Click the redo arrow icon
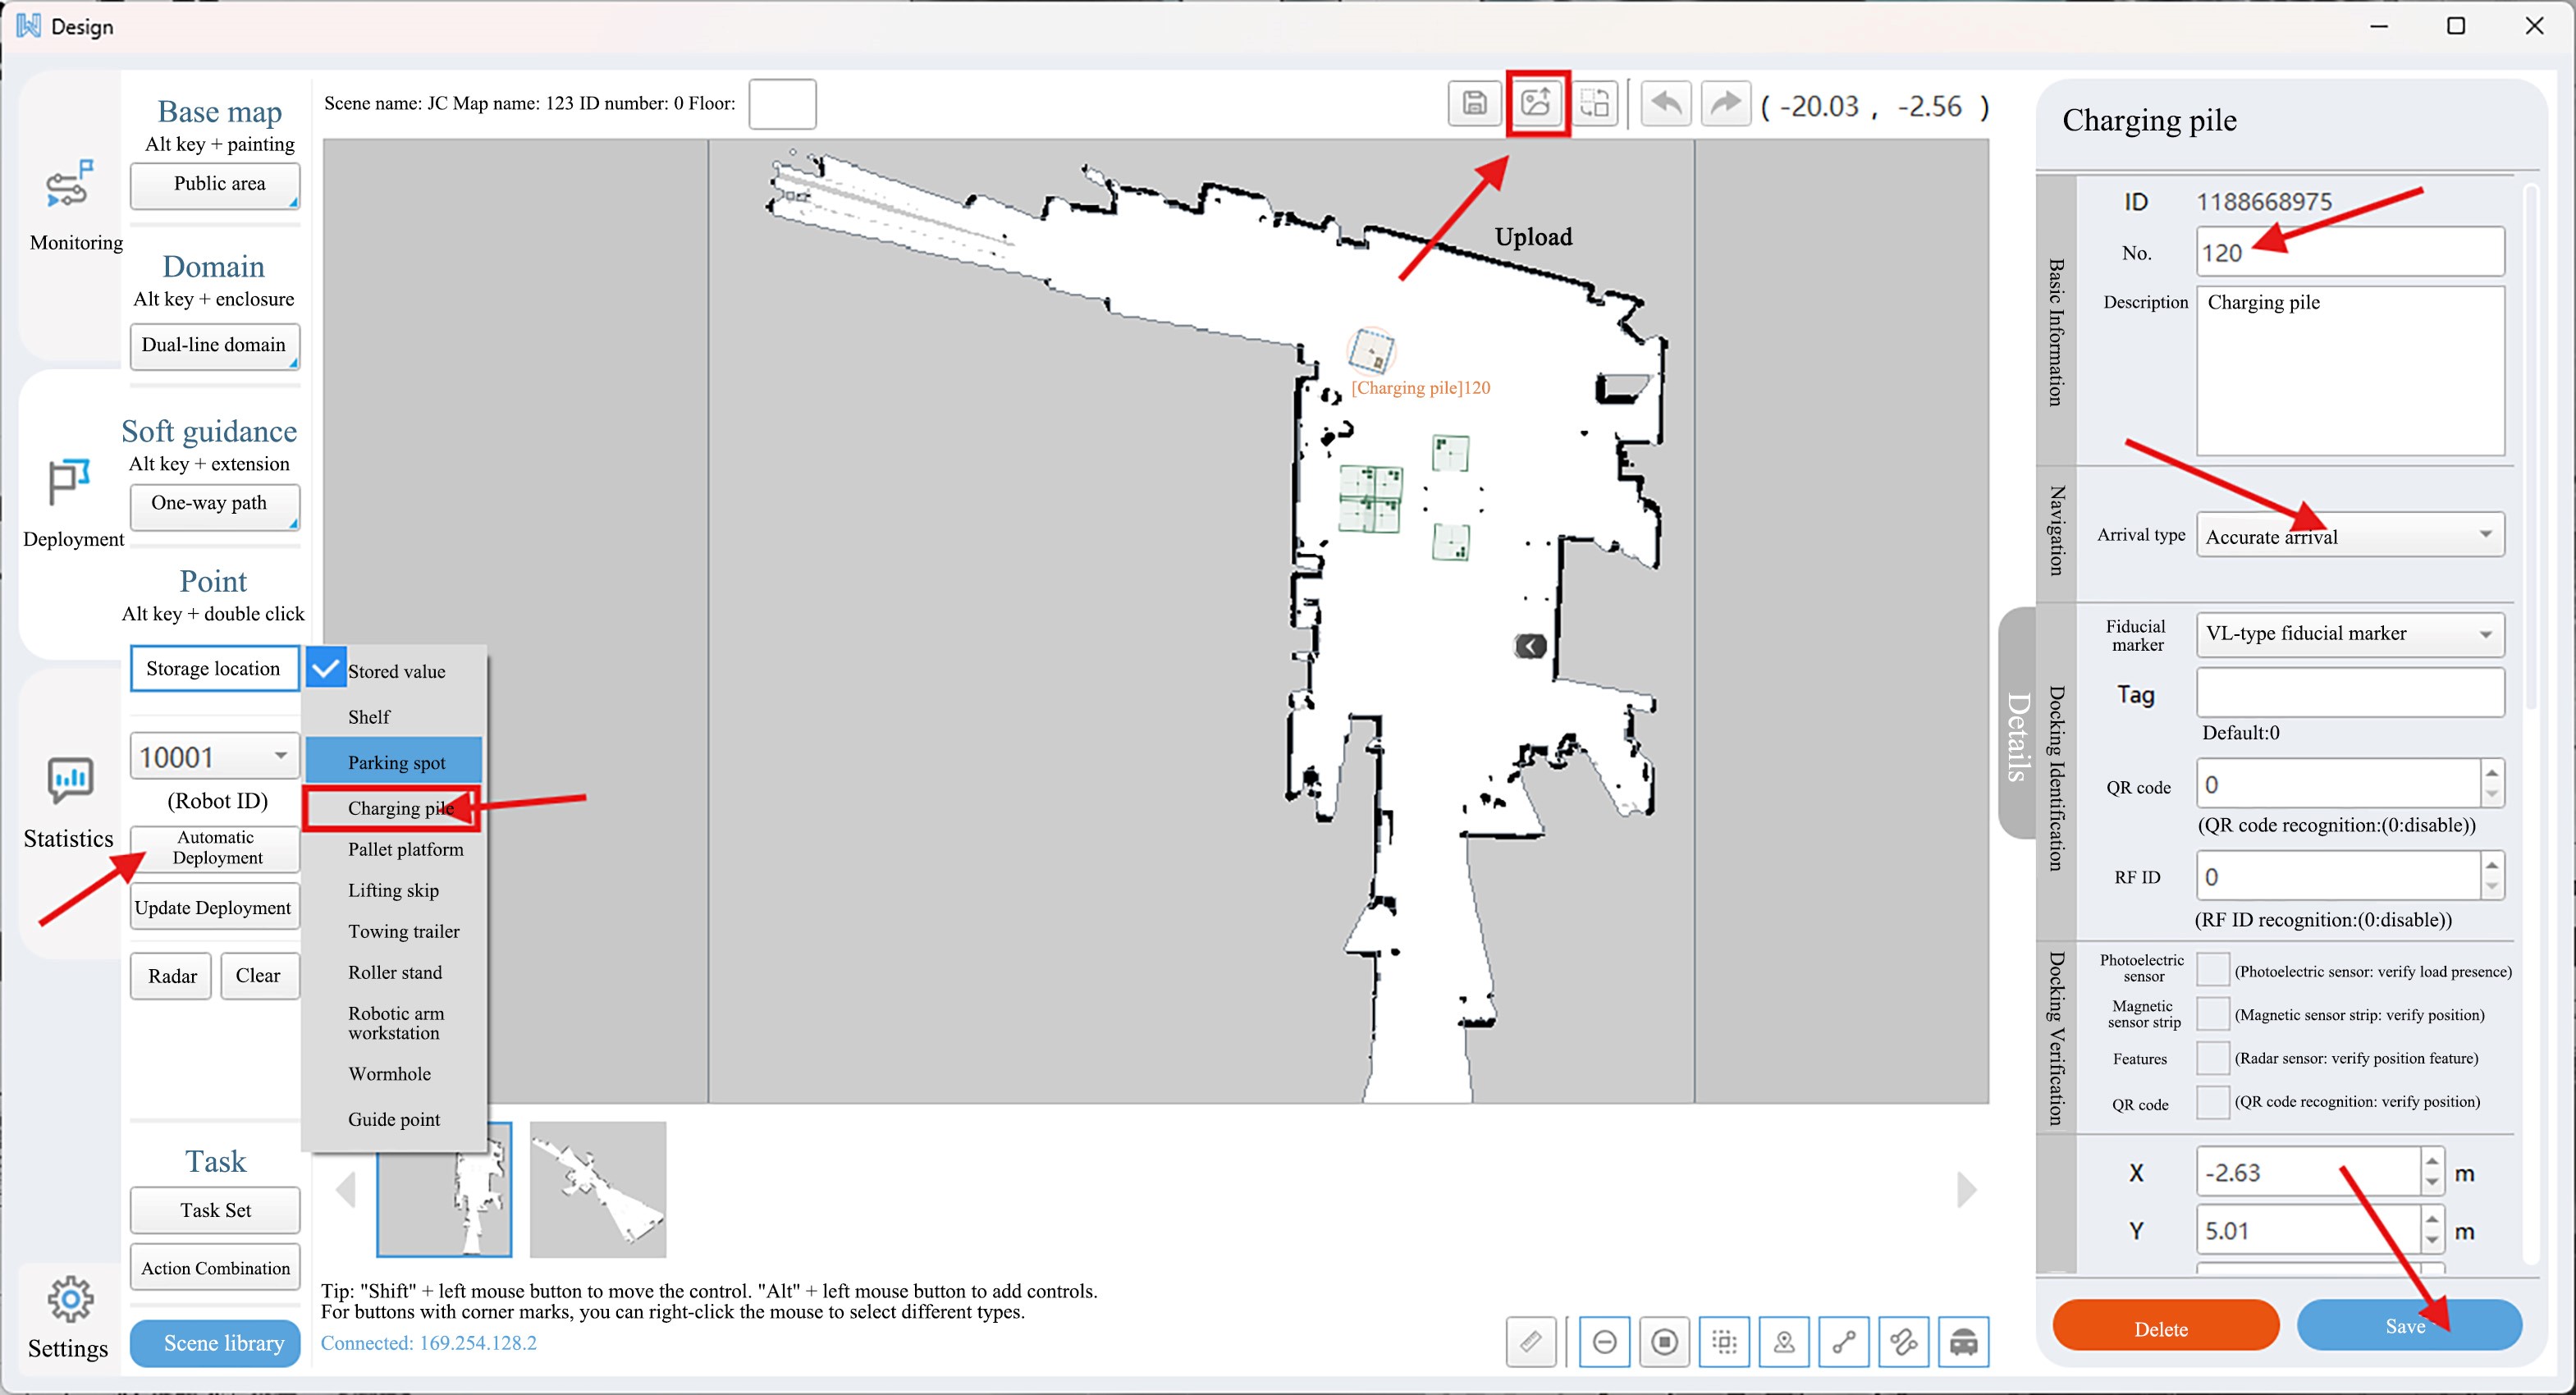 (x=1725, y=103)
